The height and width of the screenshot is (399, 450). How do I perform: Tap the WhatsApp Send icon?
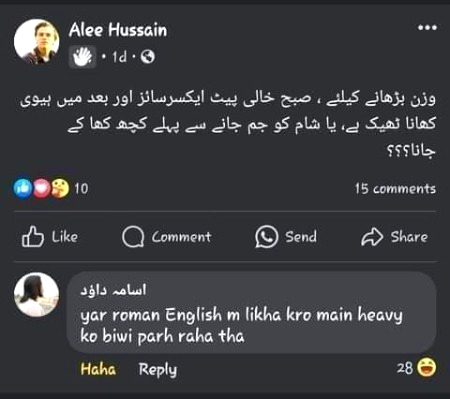tap(266, 237)
